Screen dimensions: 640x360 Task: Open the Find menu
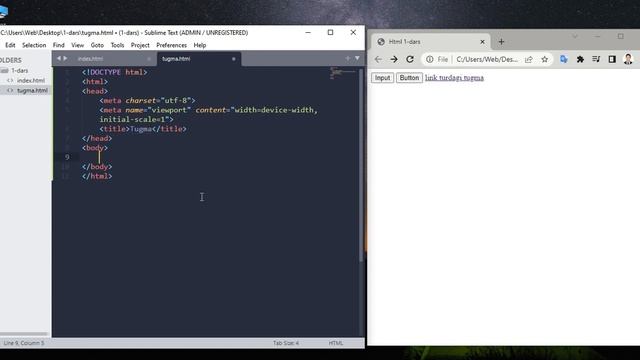[58, 45]
